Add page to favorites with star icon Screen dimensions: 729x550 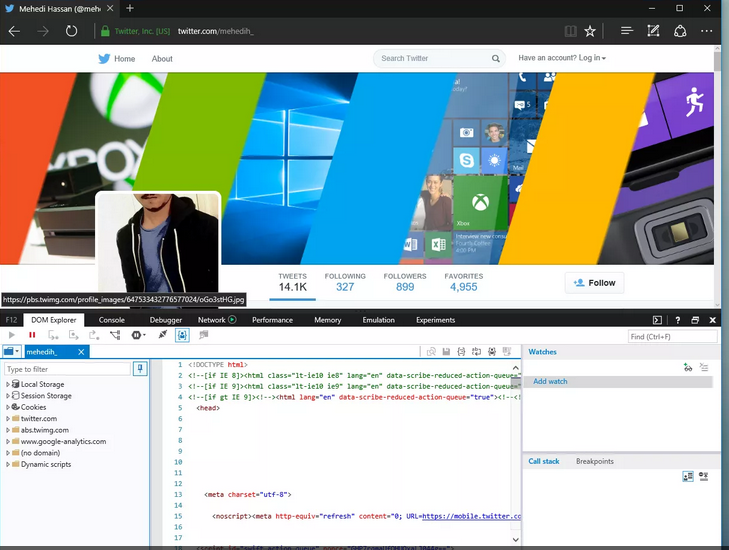[x=591, y=31]
